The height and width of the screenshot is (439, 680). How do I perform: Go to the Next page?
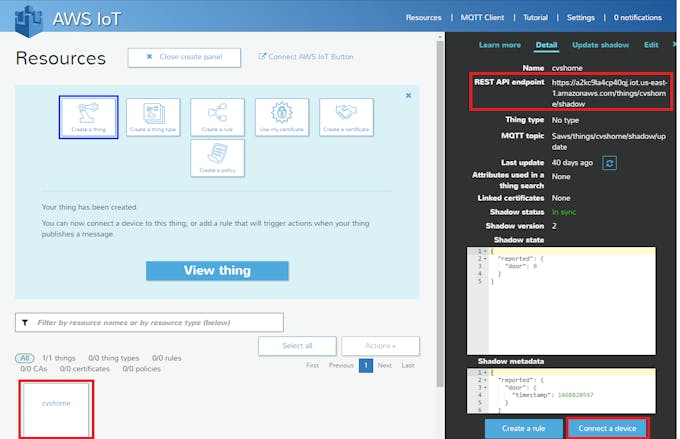click(385, 365)
